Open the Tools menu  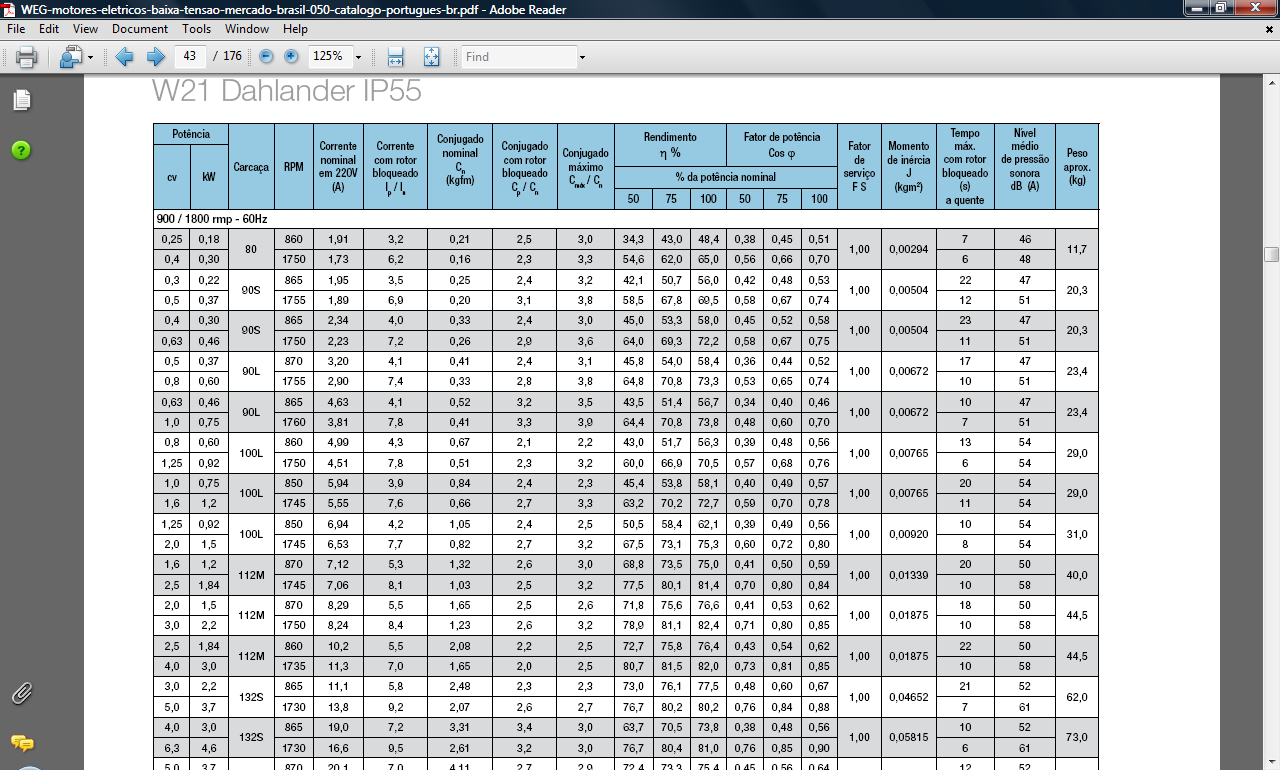click(197, 30)
